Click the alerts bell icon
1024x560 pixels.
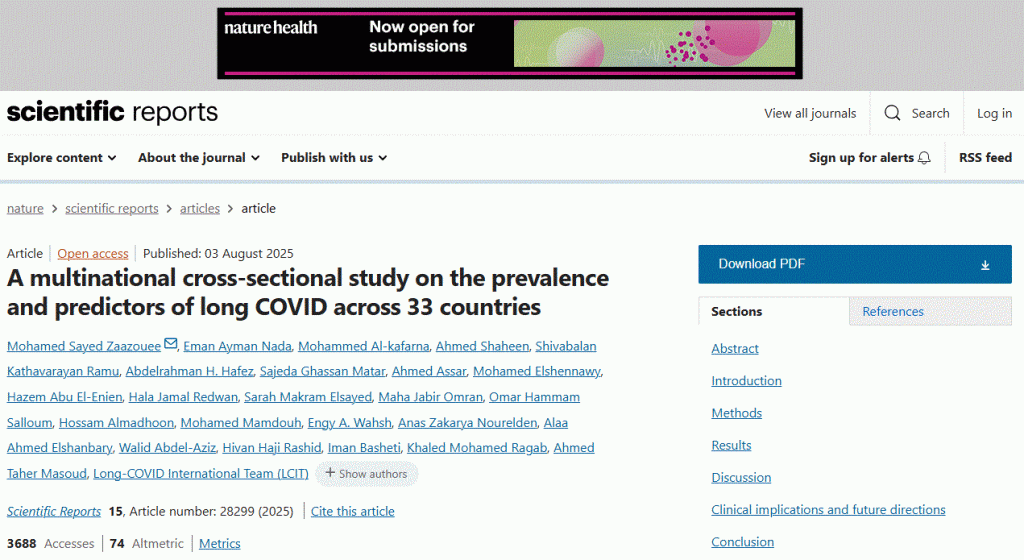[924, 158]
